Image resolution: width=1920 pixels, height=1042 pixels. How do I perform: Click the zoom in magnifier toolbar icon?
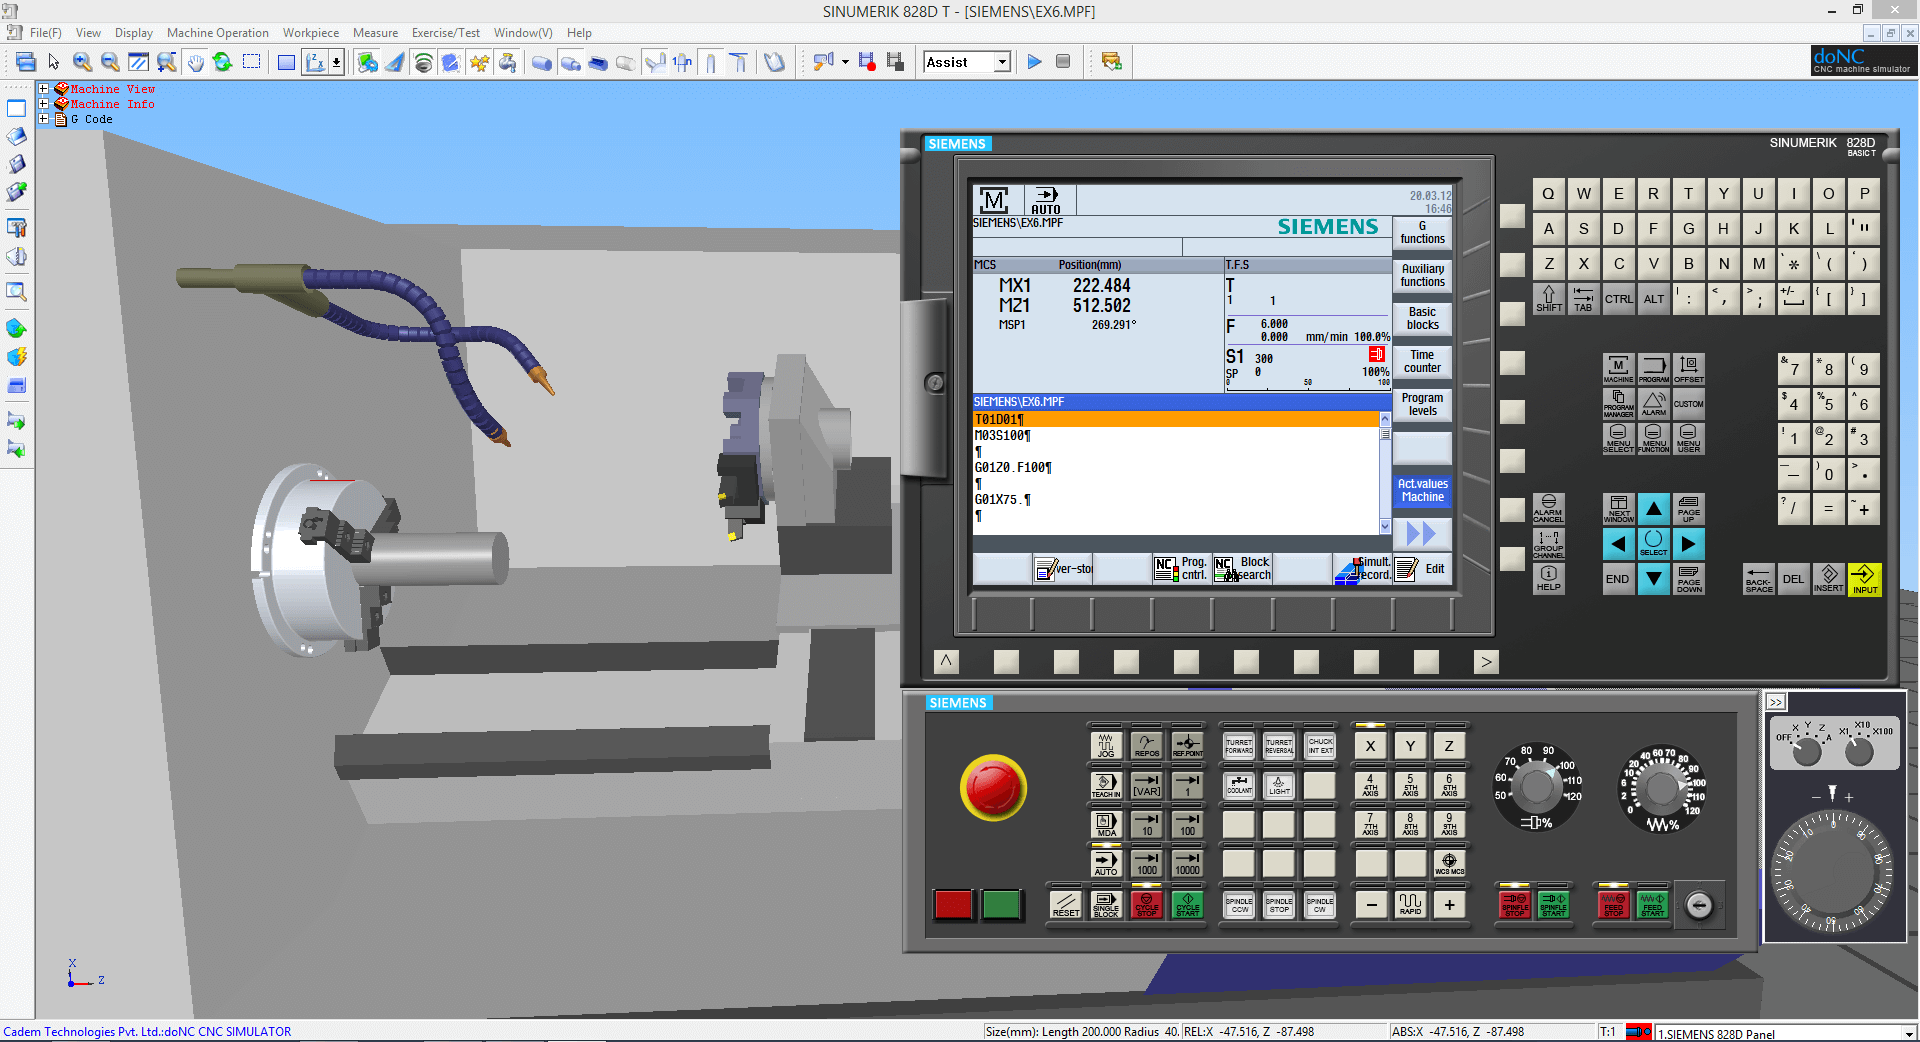tap(82, 62)
